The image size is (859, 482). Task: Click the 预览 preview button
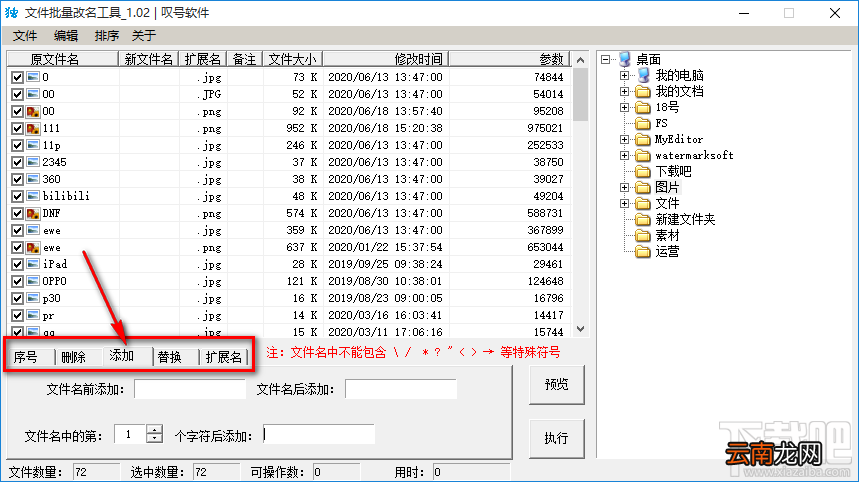coord(557,385)
